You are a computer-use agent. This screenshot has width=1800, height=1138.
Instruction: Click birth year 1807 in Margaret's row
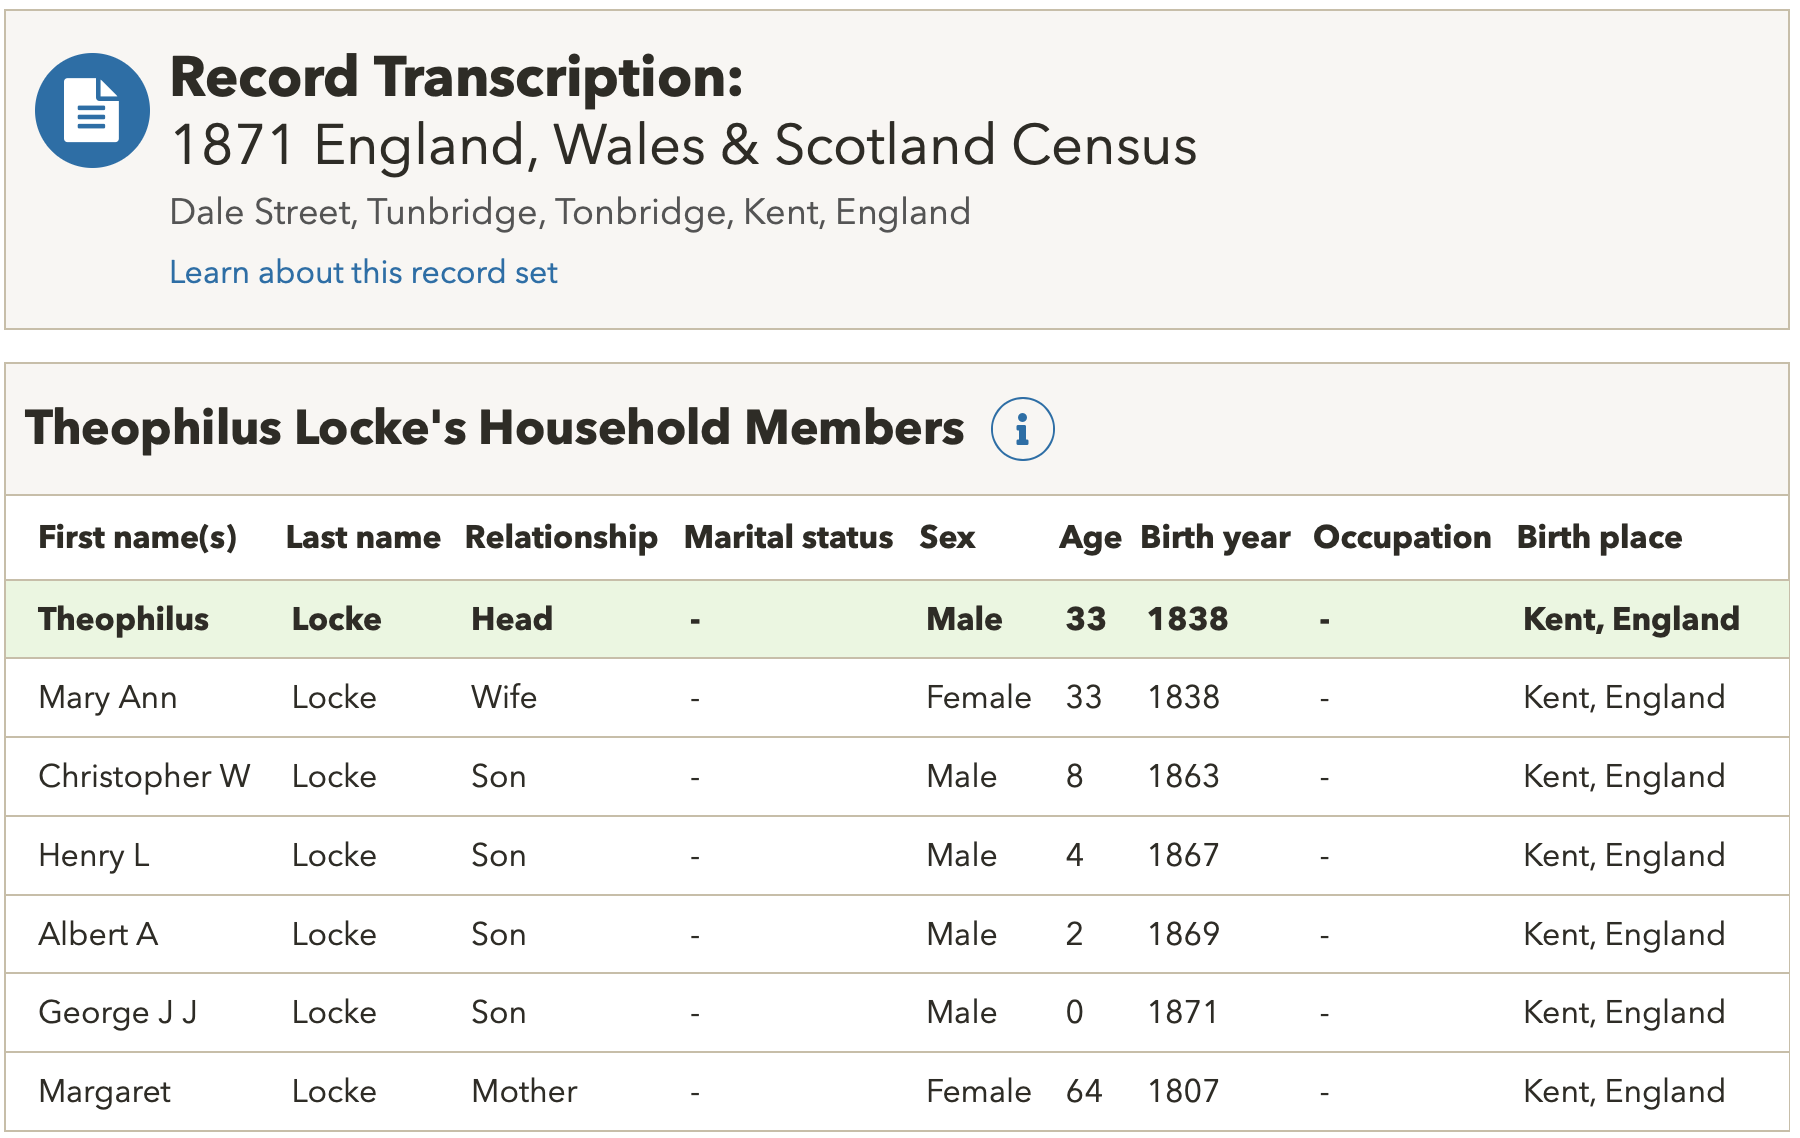(x=1183, y=1091)
